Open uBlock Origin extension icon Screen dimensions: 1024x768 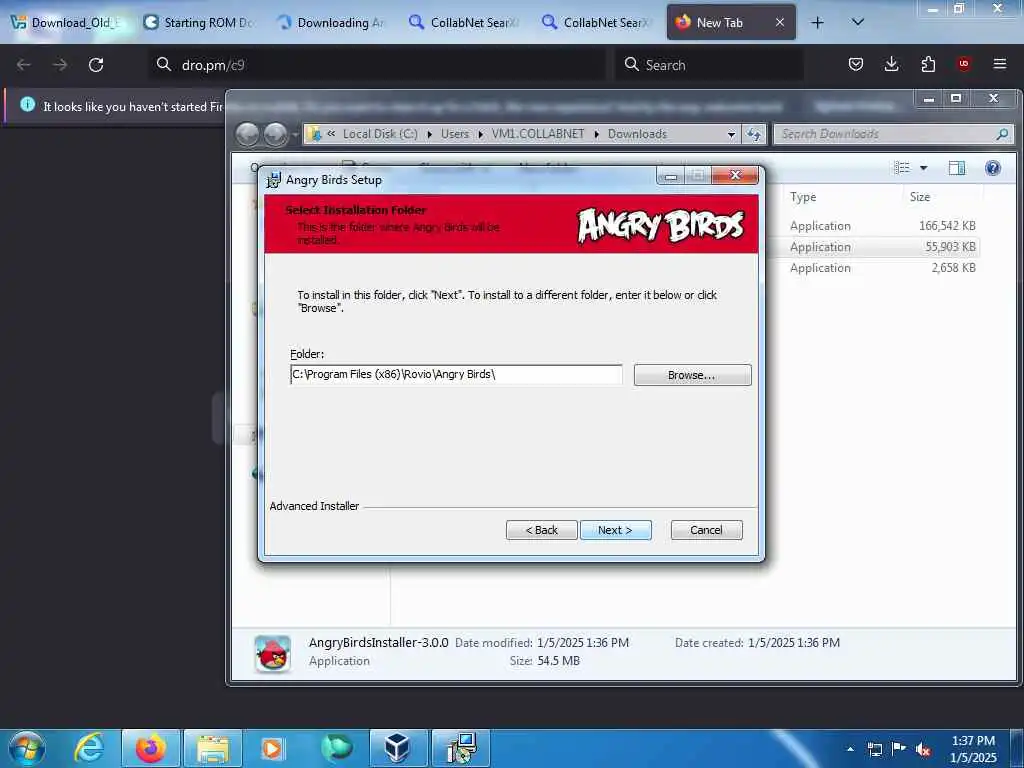[x=963, y=64]
